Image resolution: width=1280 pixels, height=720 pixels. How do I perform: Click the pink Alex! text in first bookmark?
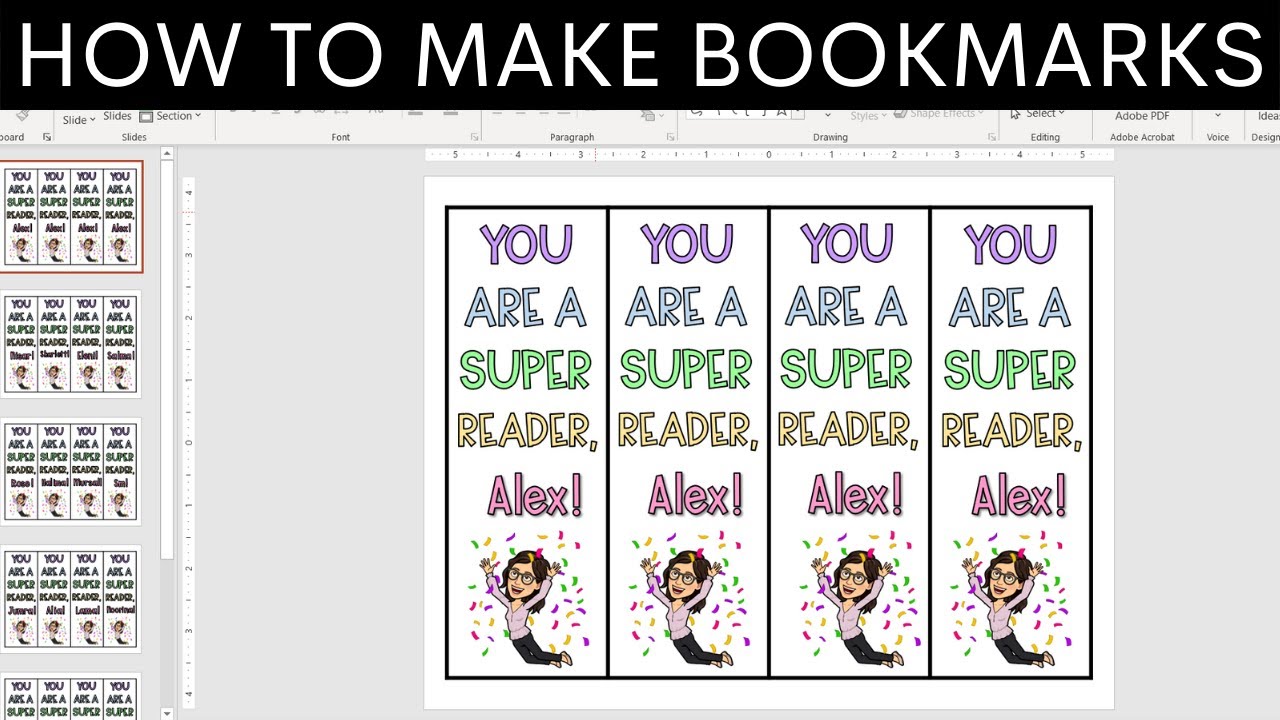[x=534, y=496]
